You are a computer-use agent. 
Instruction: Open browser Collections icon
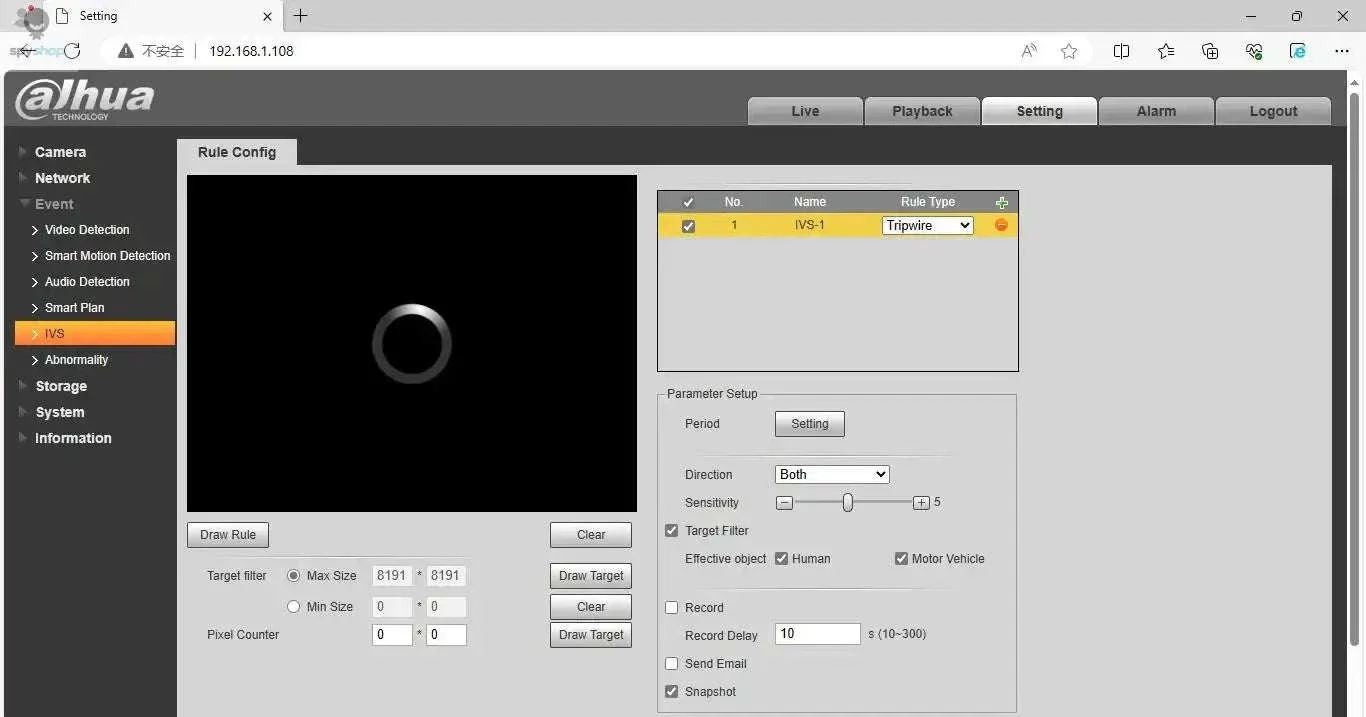click(1210, 51)
